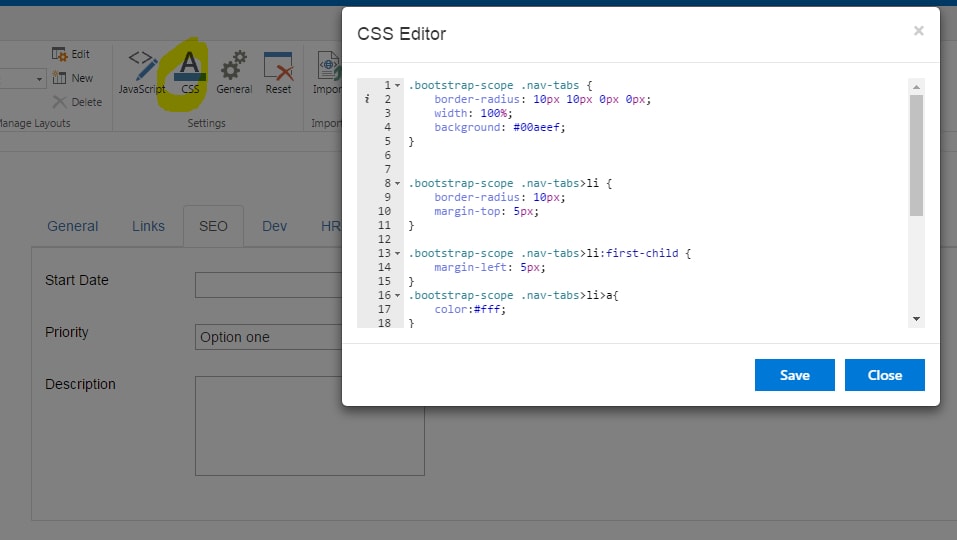The image size is (957, 540).
Task: Switch to the Links tab
Action: point(148,226)
